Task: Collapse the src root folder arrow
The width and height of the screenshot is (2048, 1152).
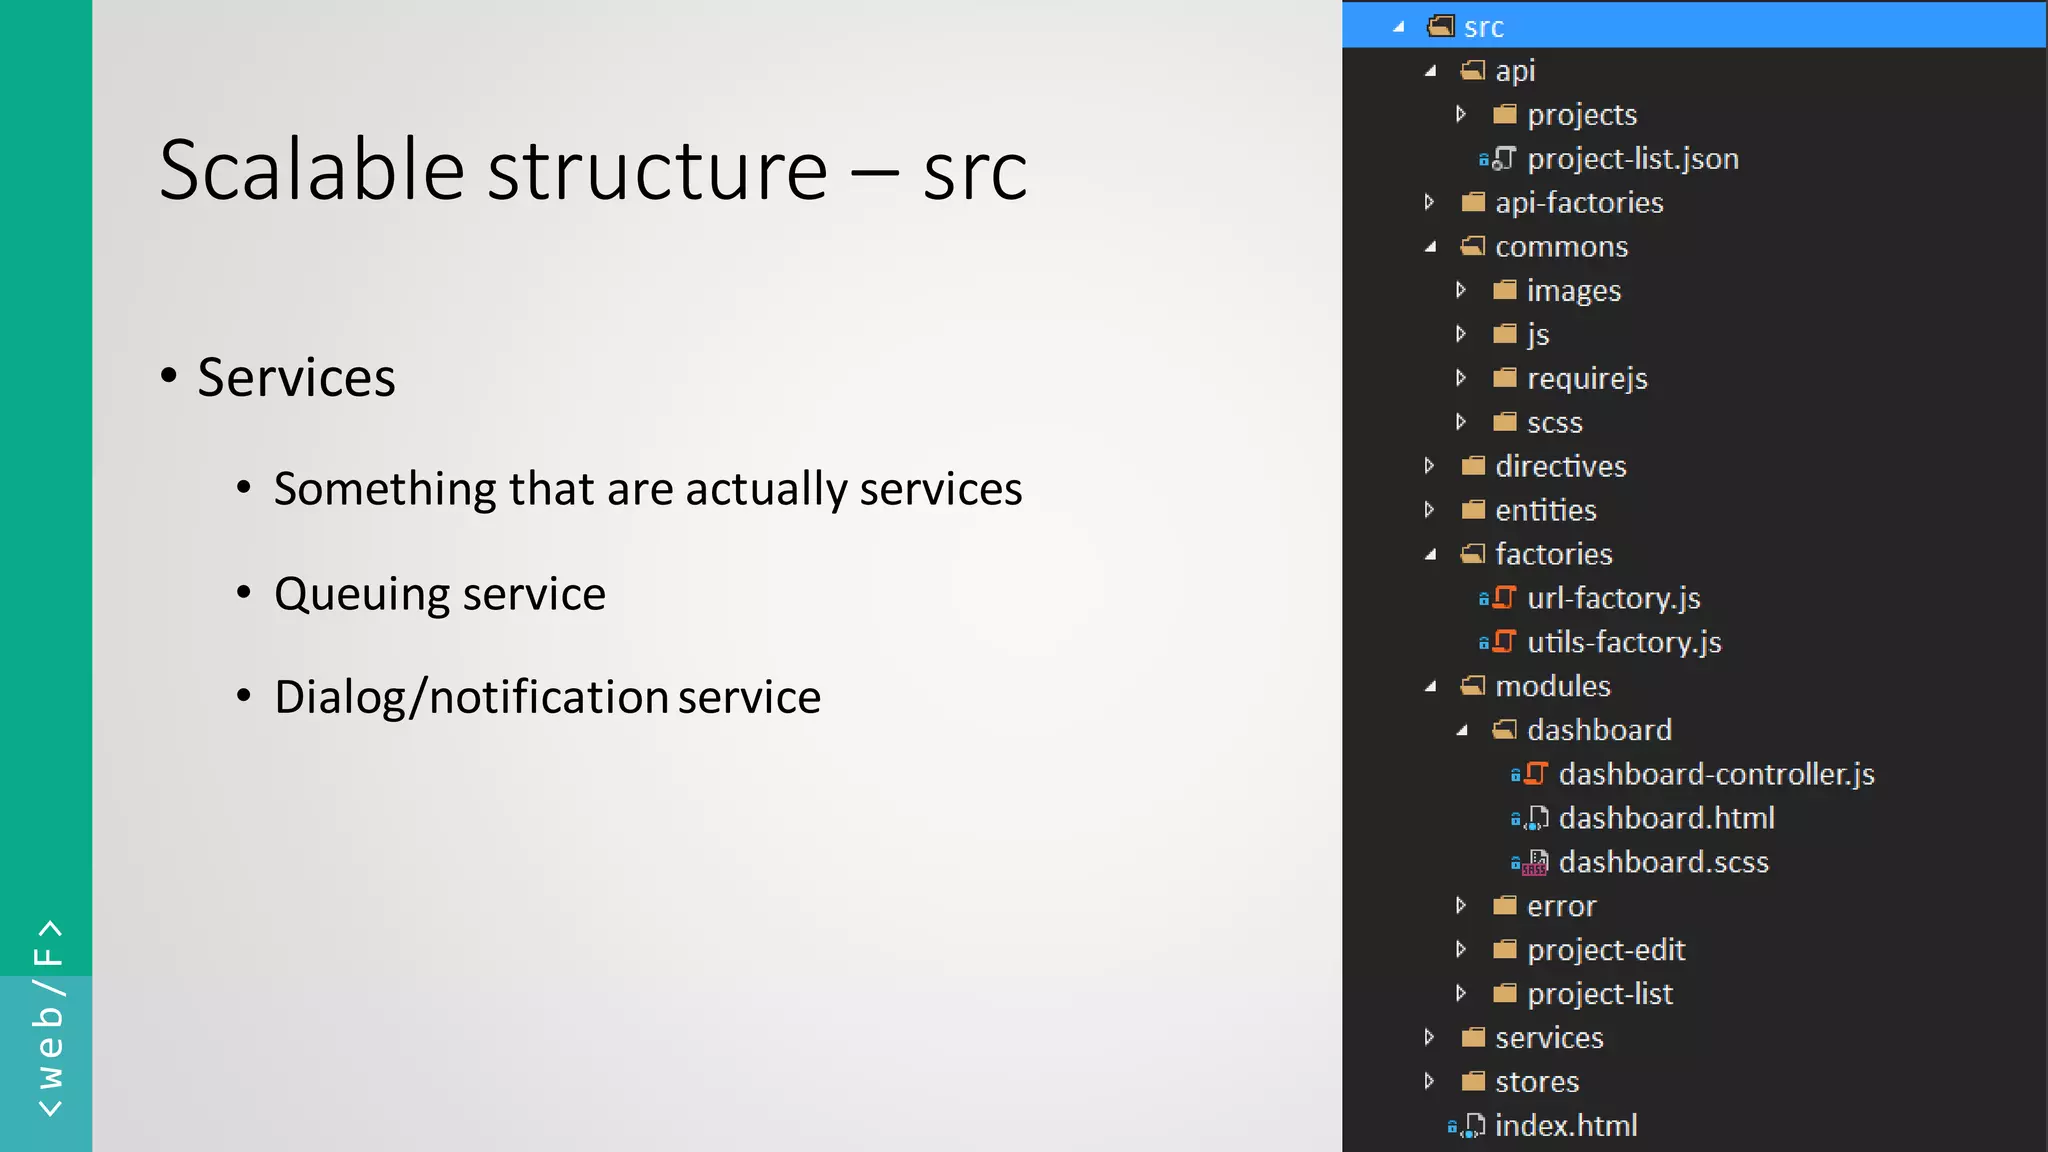Action: (x=1399, y=28)
